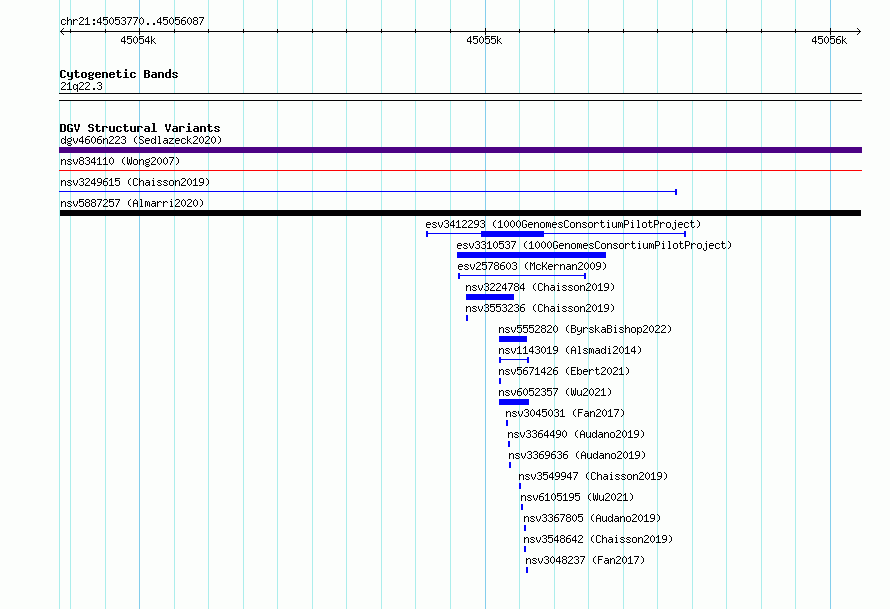The height and width of the screenshot is (609, 890).
Task: Open variant nsv3548642 (Chaisson2019) label
Action: (598, 539)
